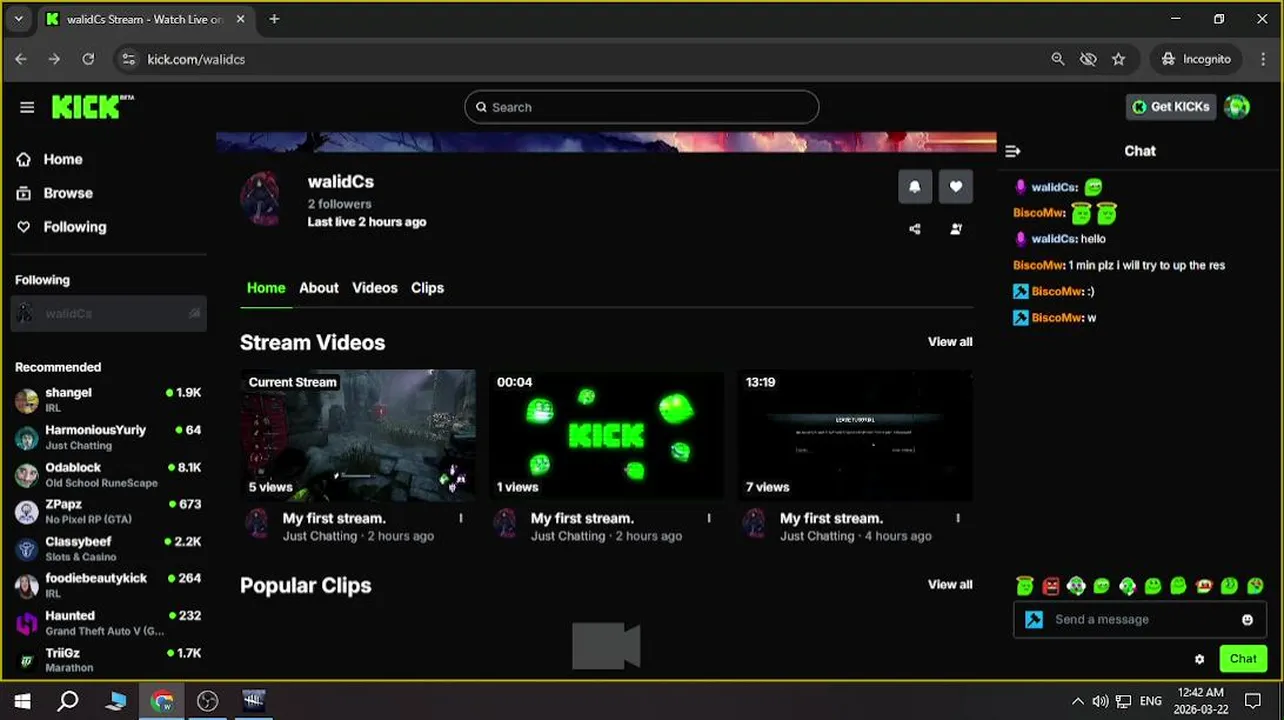Image resolution: width=1284 pixels, height=720 pixels.
Task: Click the Get KICKs button
Action: (1171, 107)
